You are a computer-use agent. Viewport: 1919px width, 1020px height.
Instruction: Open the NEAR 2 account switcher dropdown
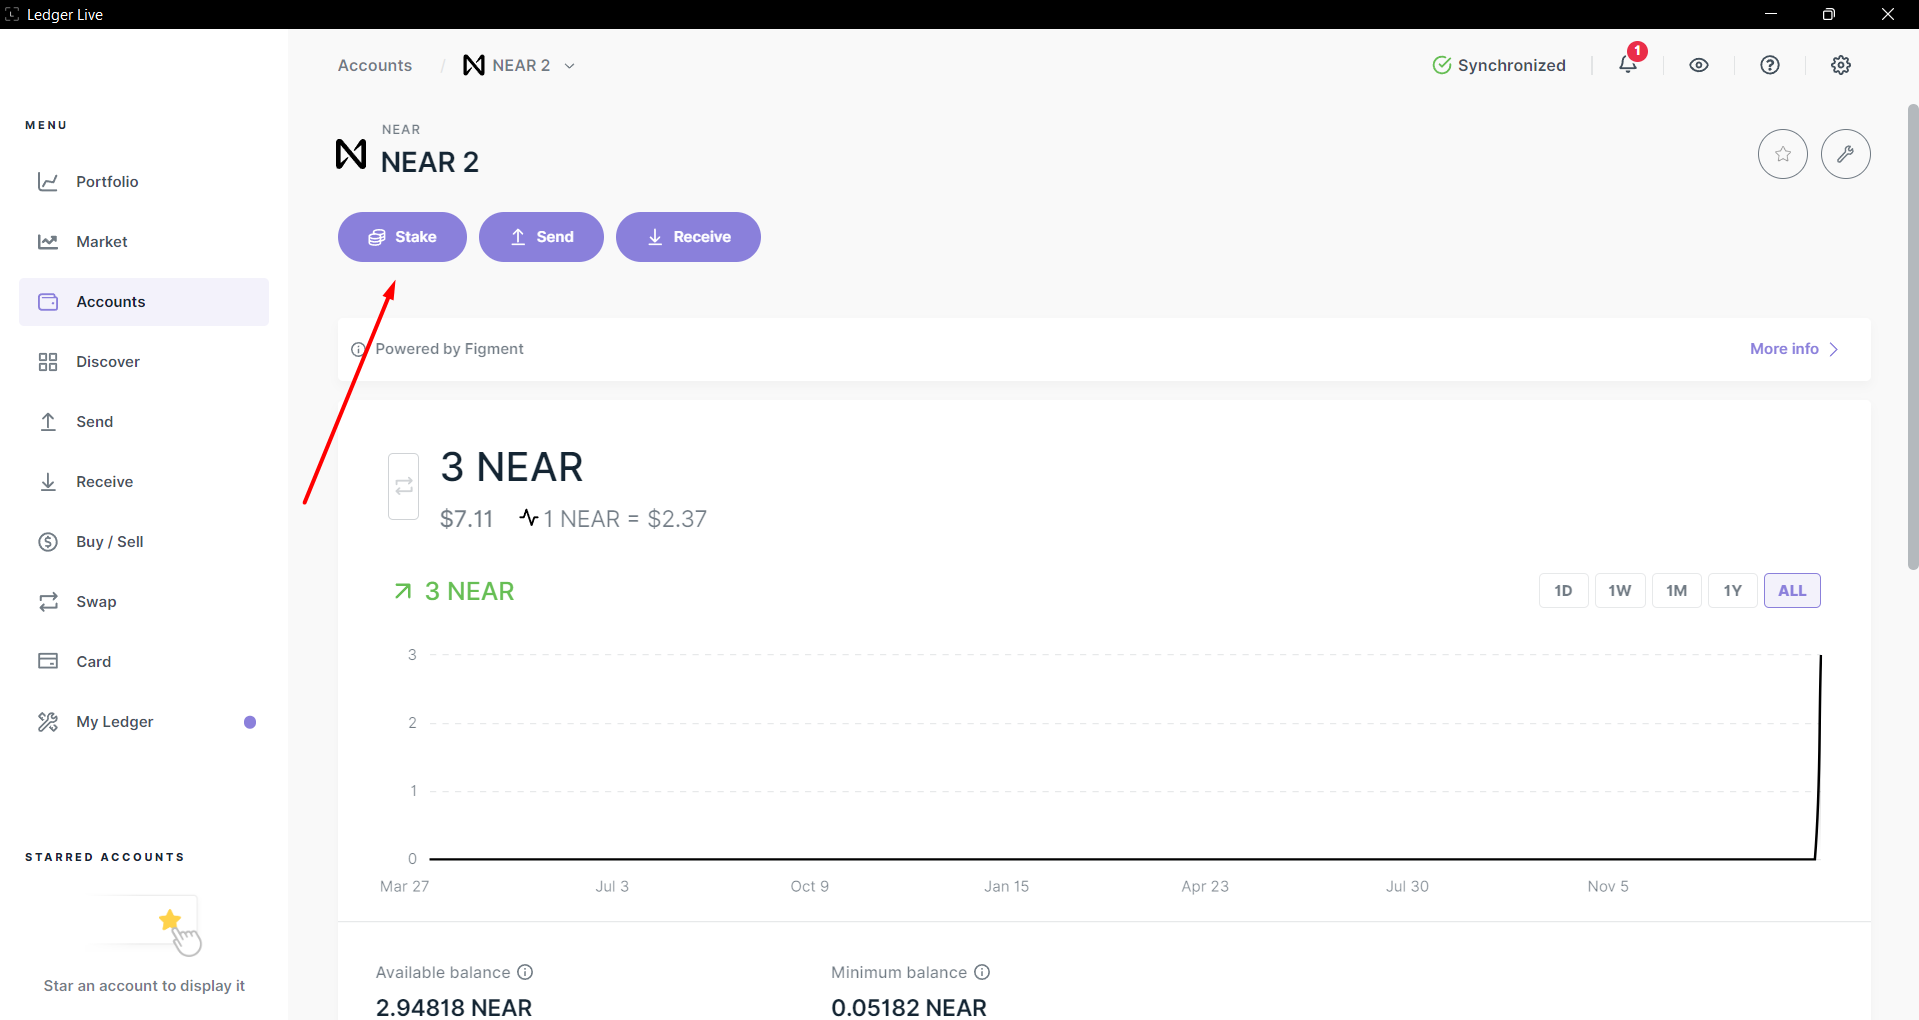(x=570, y=65)
